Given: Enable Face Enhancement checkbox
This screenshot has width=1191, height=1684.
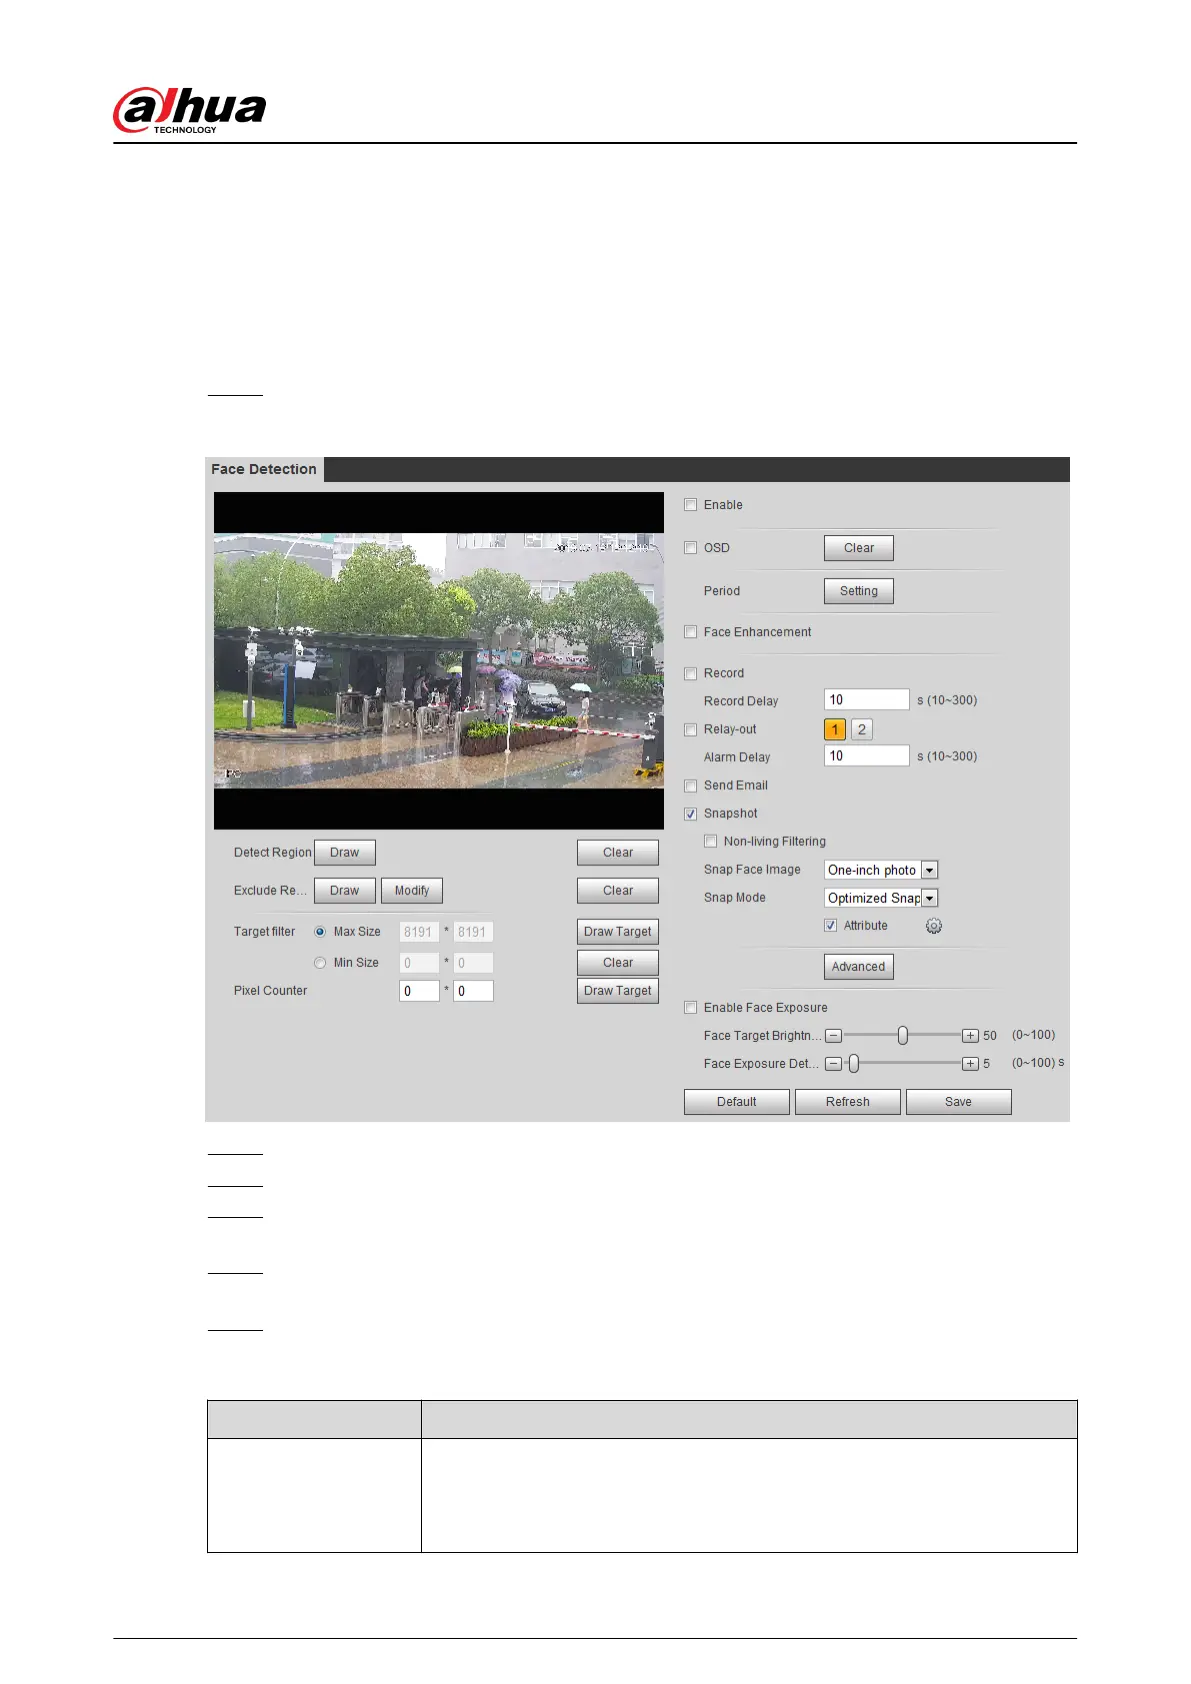Looking at the screenshot, I should point(690,632).
